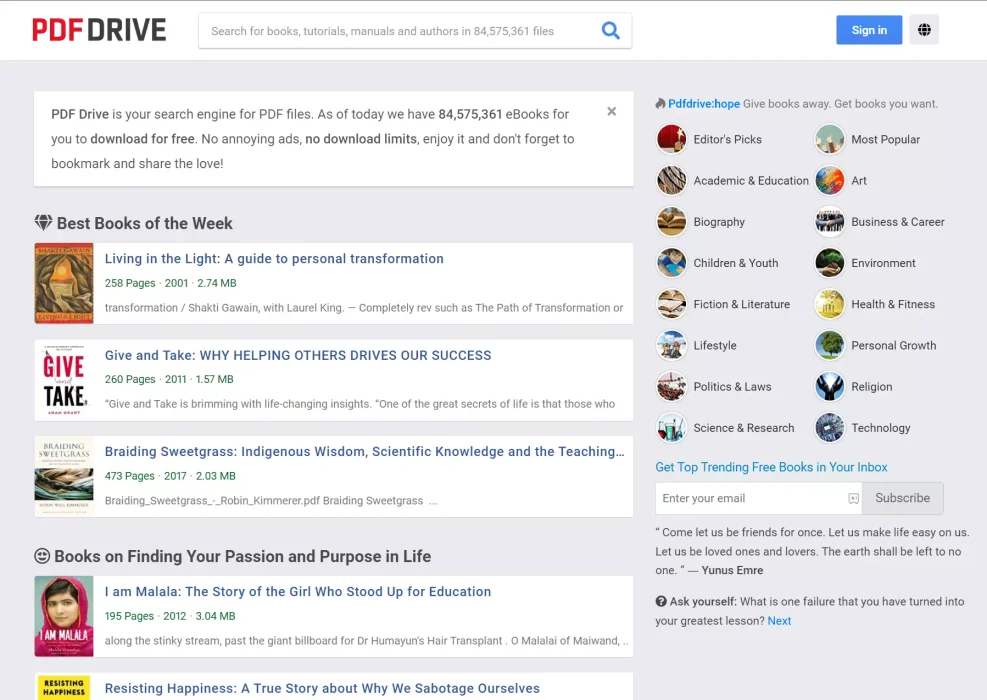Viewport: 987px width, 700px height.
Task: Open I am Malala cover thumbnail
Action: (x=64, y=616)
